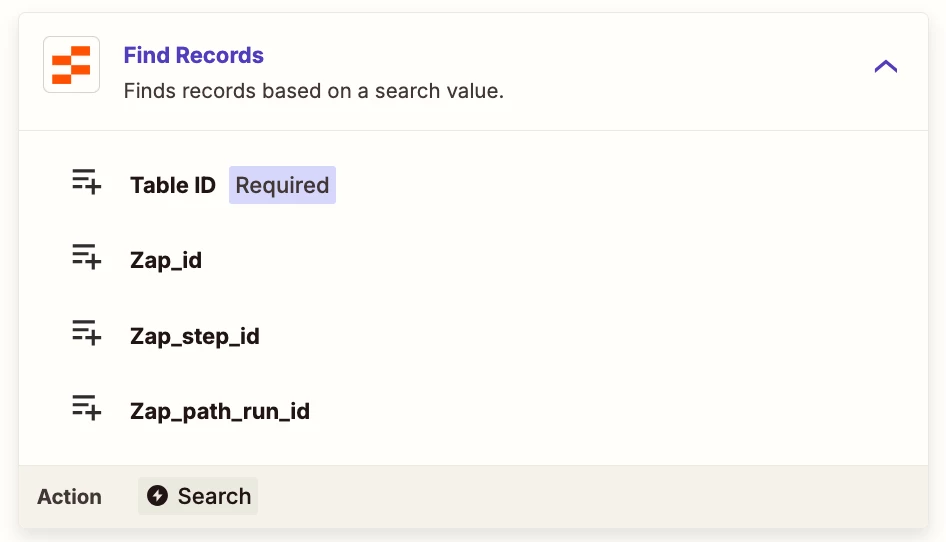This screenshot has height=542, width=946.
Task: Click the Search action tag
Action: (x=198, y=496)
